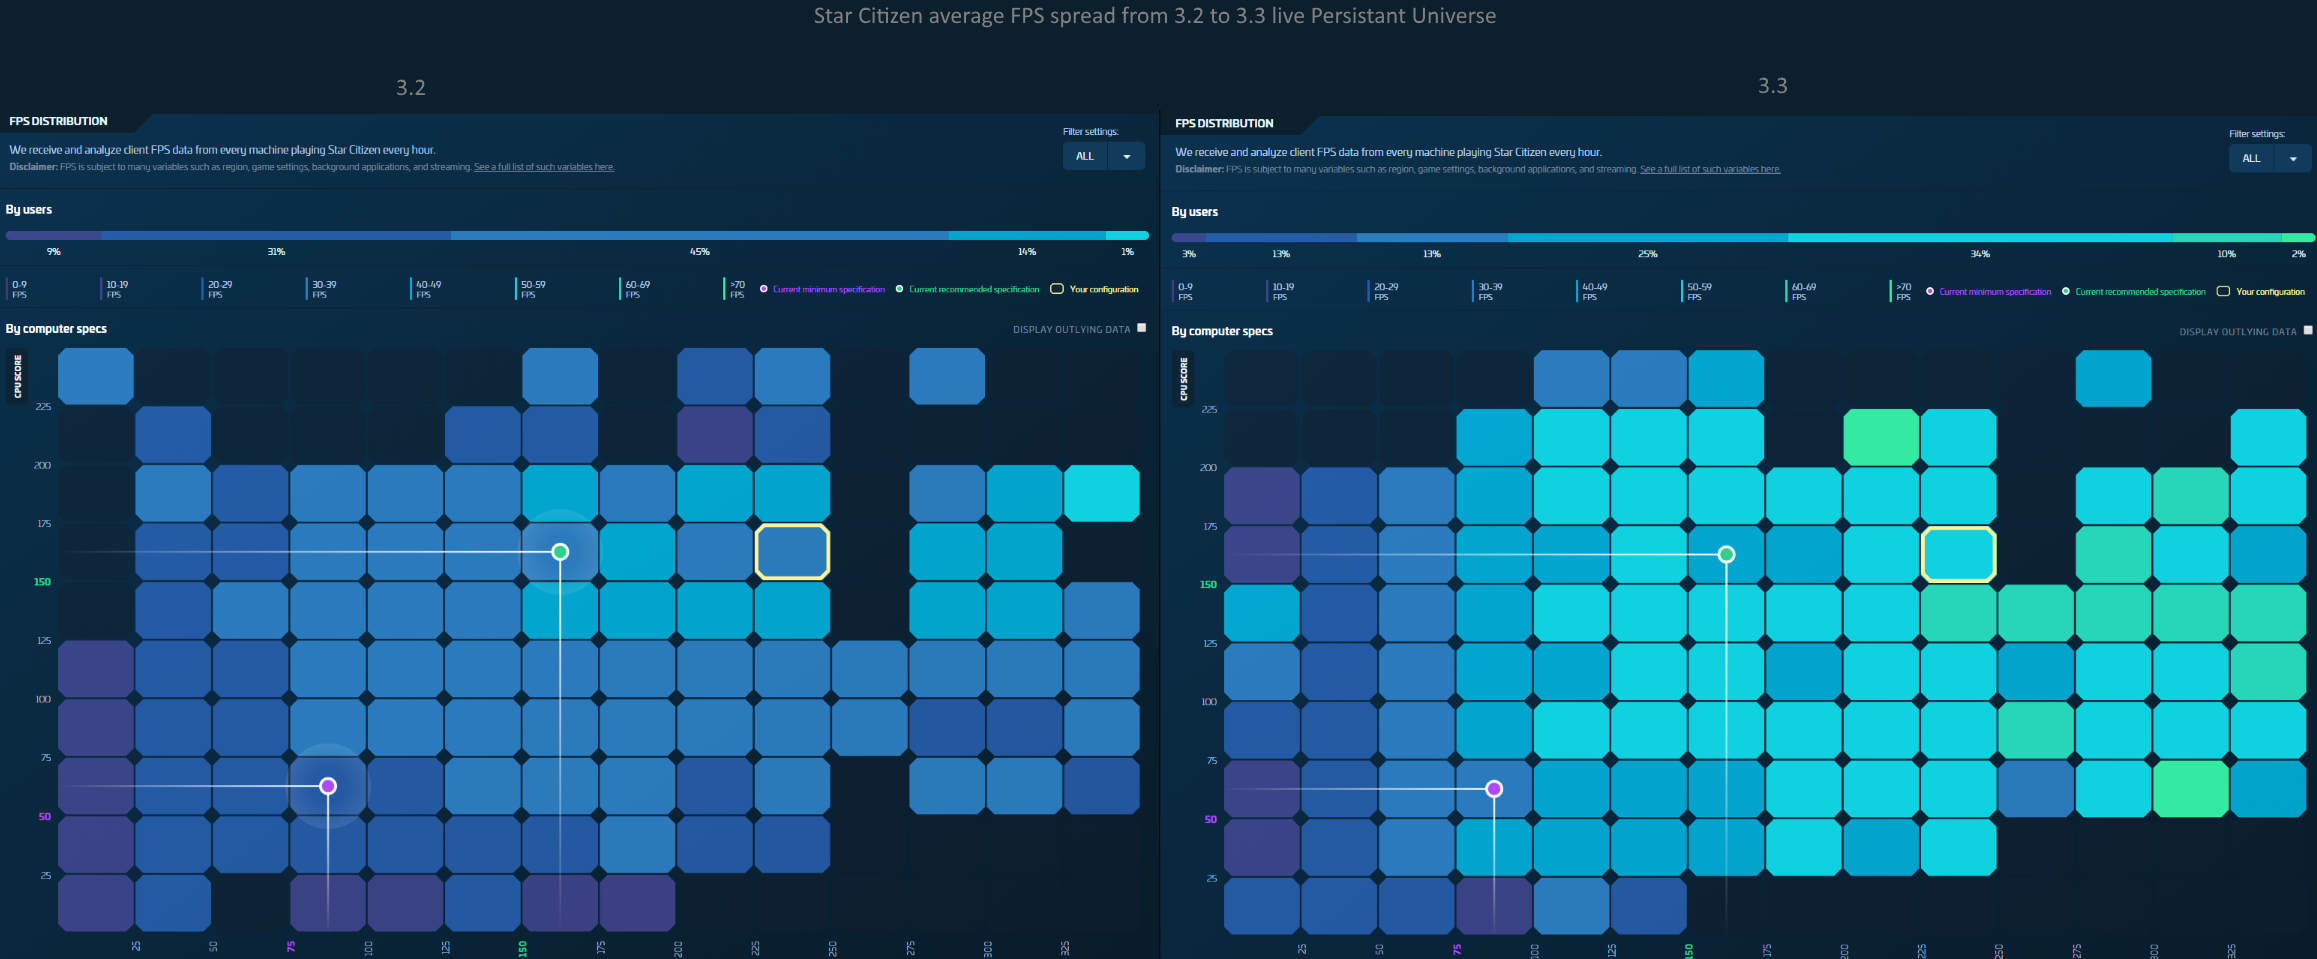Click 'Your configuration' legend in 3.2 panel
Viewport: 2317px width, 959px height.
pyautogui.click(x=1094, y=289)
